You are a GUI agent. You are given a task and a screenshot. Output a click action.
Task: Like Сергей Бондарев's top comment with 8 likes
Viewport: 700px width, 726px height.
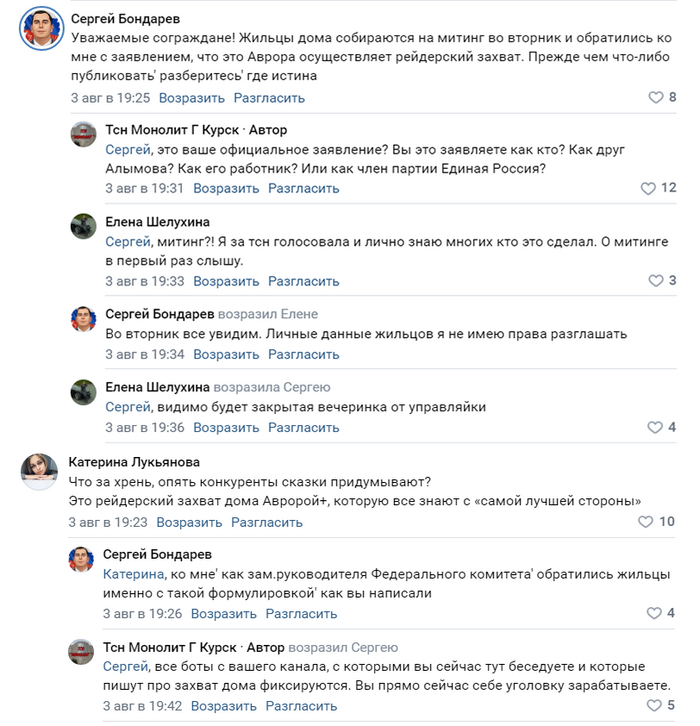coord(656,98)
